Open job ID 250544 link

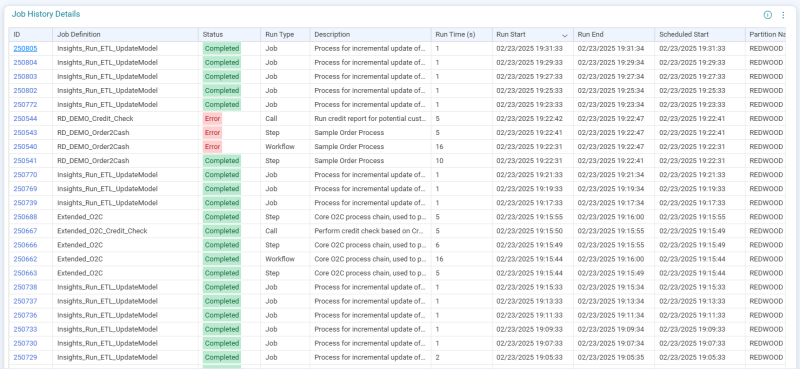tap(25, 118)
